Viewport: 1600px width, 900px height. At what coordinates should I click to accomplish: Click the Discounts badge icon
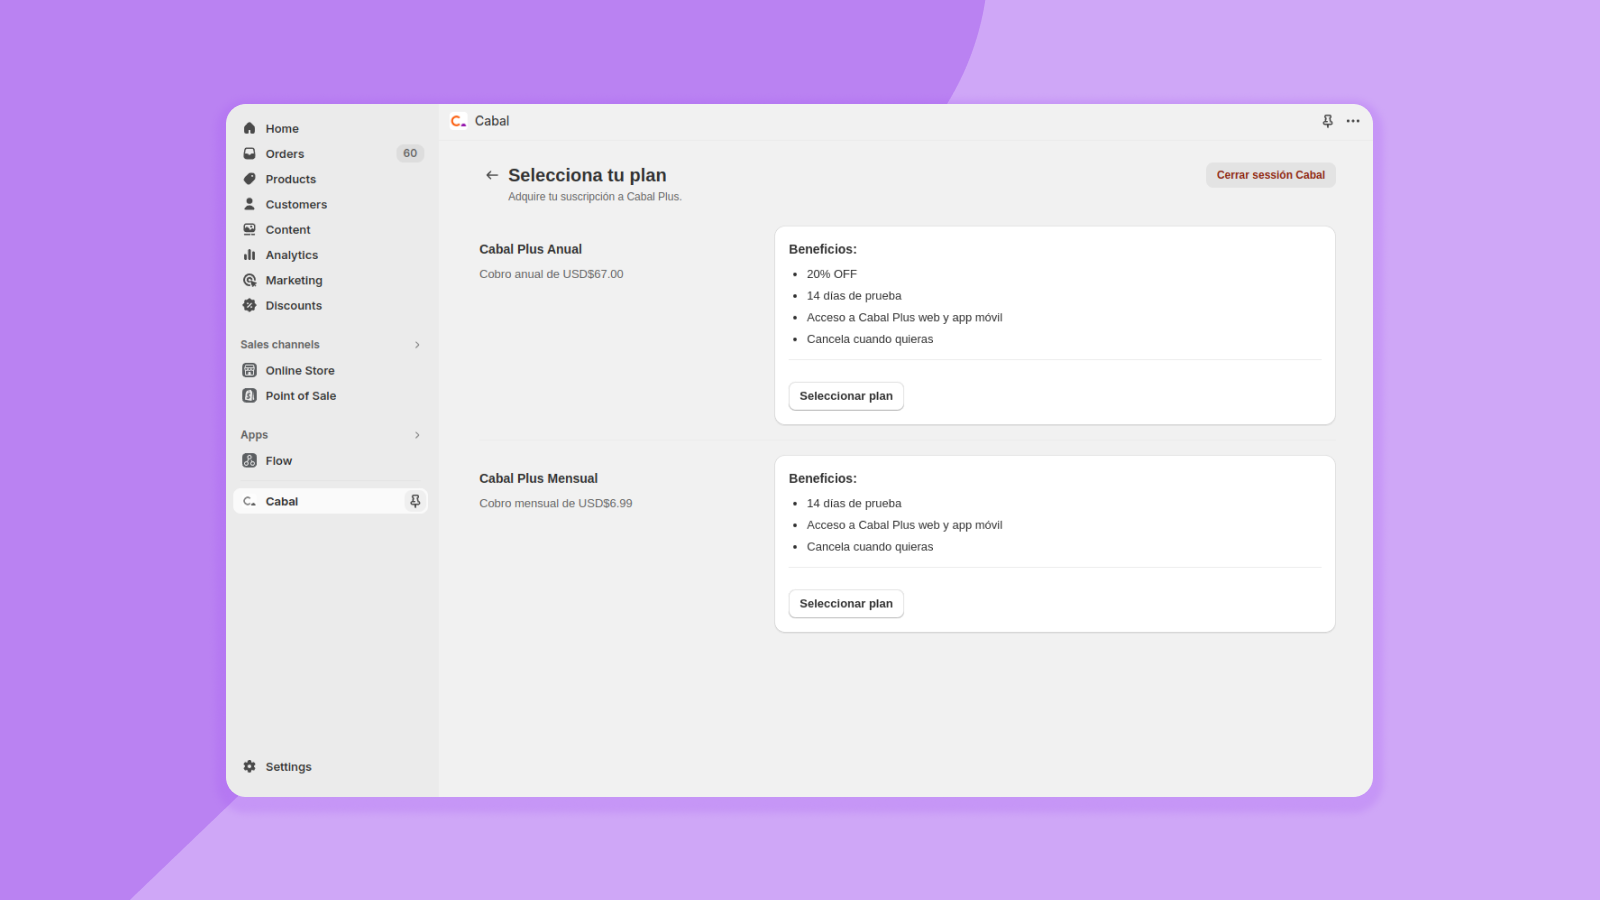click(x=249, y=305)
